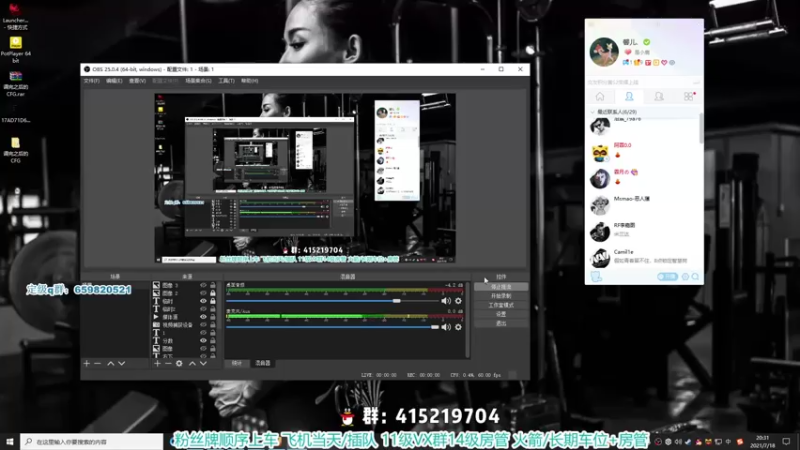This screenshot has width=800, height=450.
Task: Add a new source with the Sources panel plus icon
Action: click(157, 363)
